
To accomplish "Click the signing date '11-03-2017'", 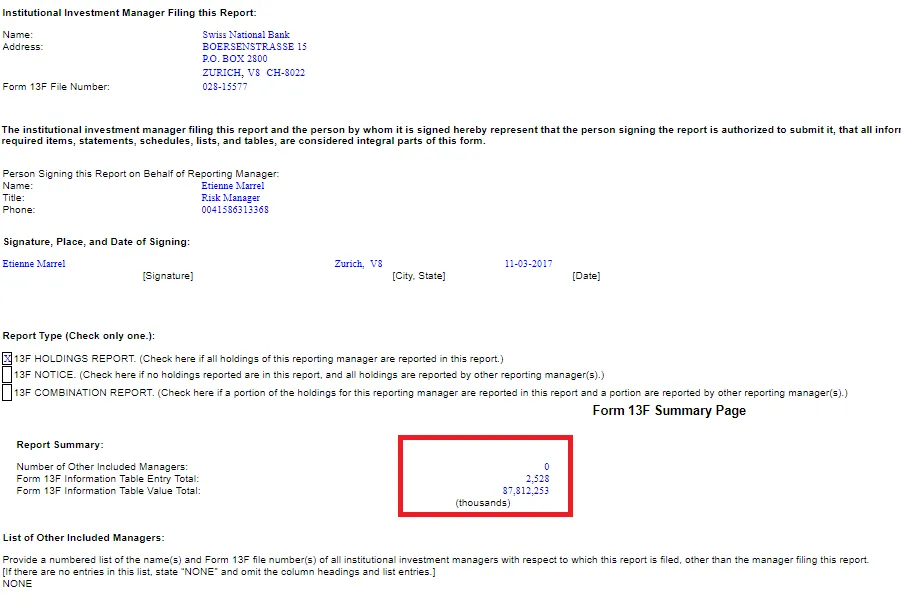I will [529, 264].
